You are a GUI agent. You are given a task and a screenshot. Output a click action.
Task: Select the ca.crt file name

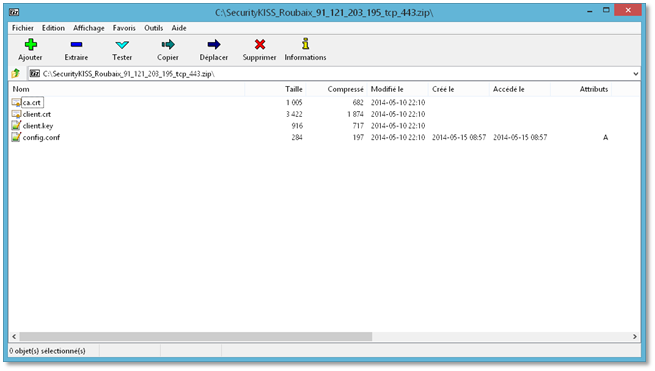[32, 102]
